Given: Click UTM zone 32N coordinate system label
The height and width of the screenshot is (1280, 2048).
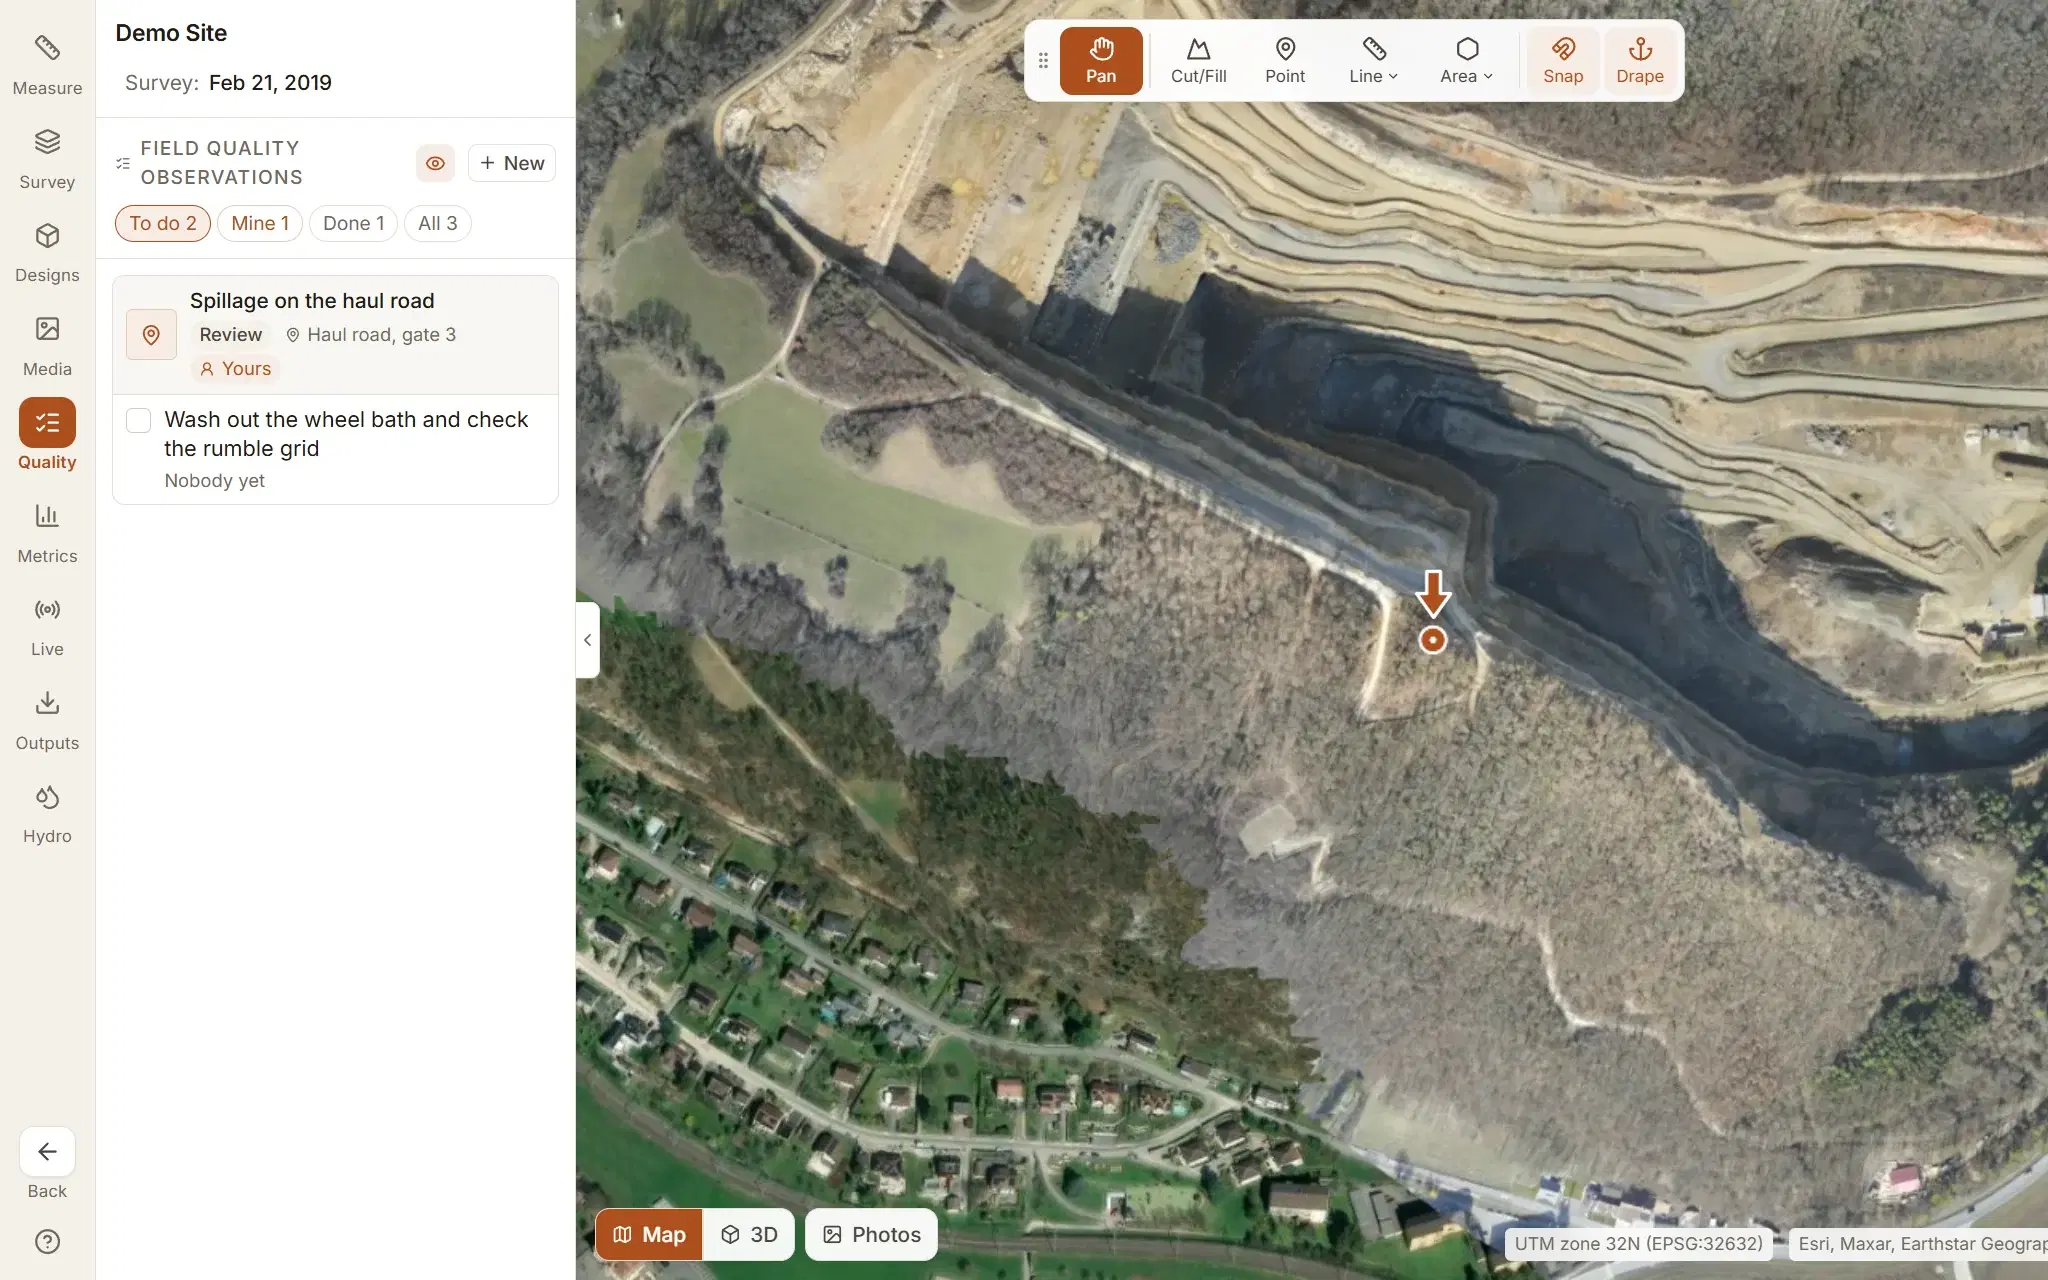Looking at the screenshot, I should coord(1638,1244).
